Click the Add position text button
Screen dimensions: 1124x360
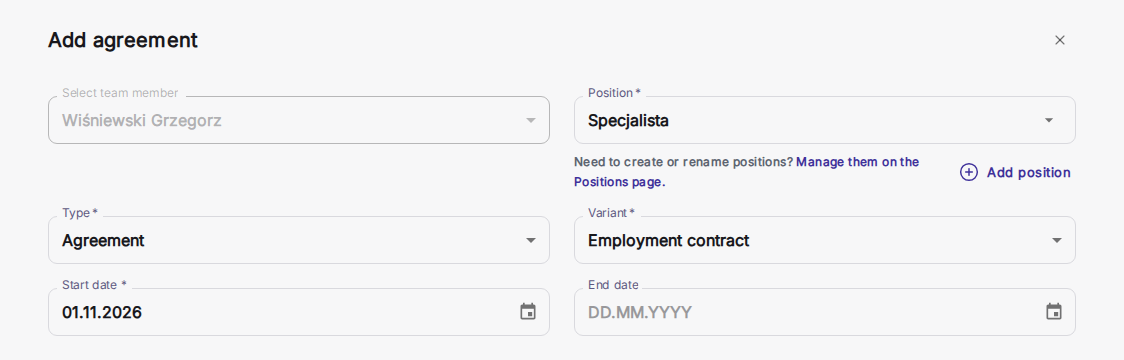tap(1028, 172)
